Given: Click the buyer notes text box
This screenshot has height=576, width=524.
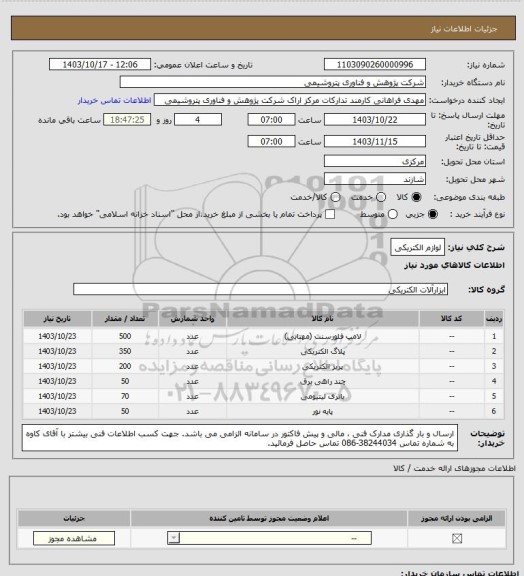Looking at the screenshot, I should click(240, 438).
